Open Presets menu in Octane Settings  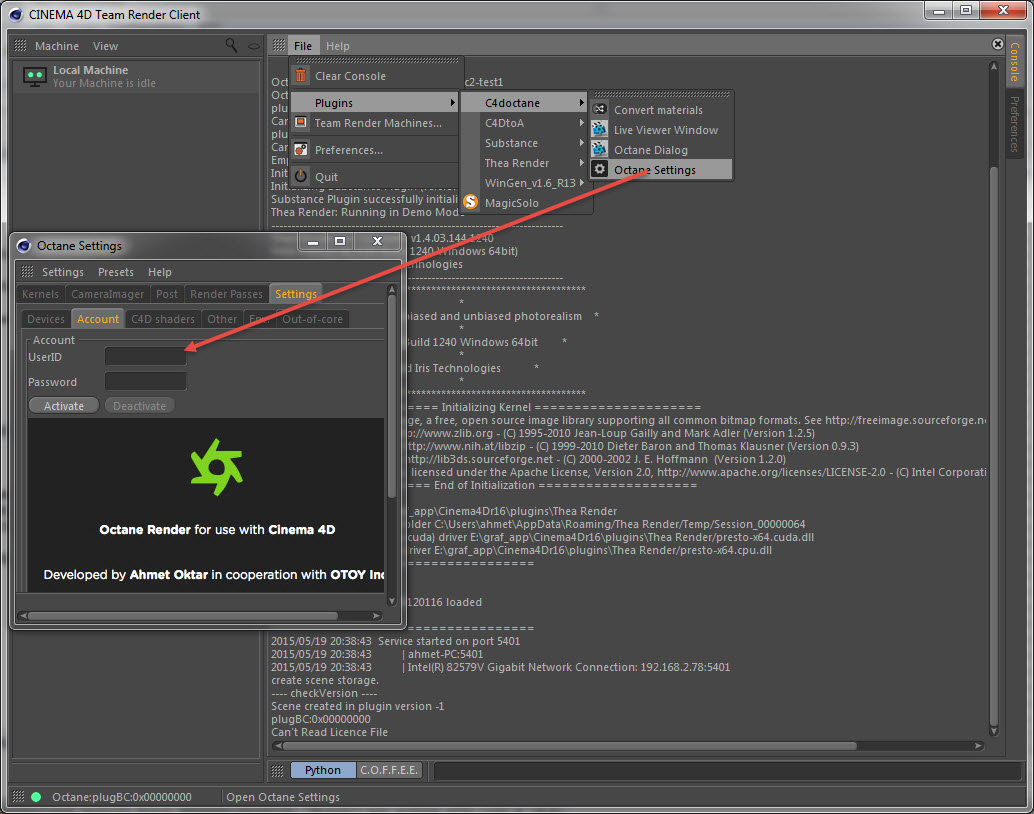tap(116, 272)
